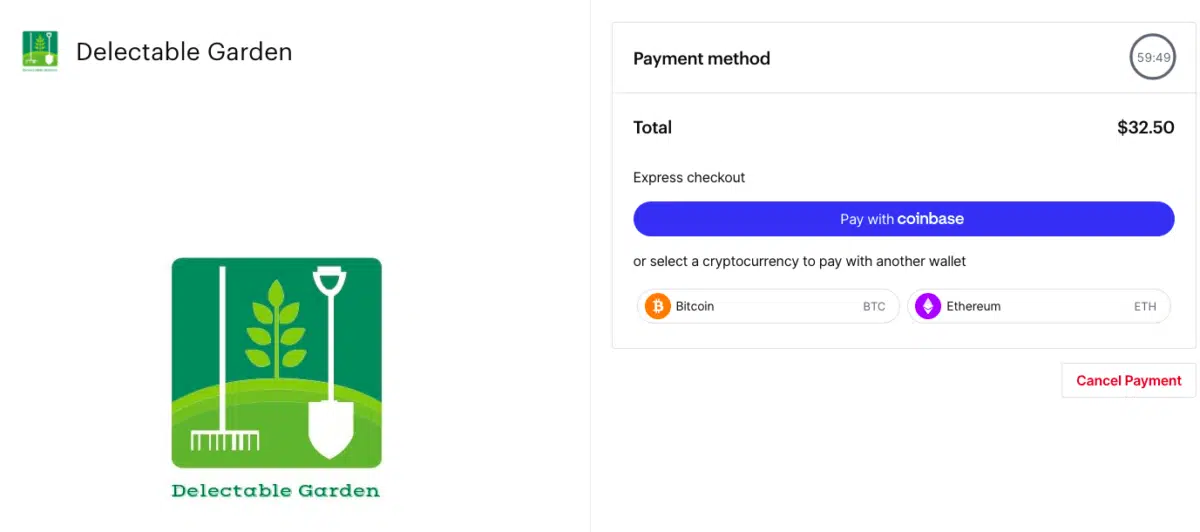Select Bitcoin as payment cryptocurrency
The width and height of the screenshot is (1200, 532).
pyautogui.click(x=768, y=306)
